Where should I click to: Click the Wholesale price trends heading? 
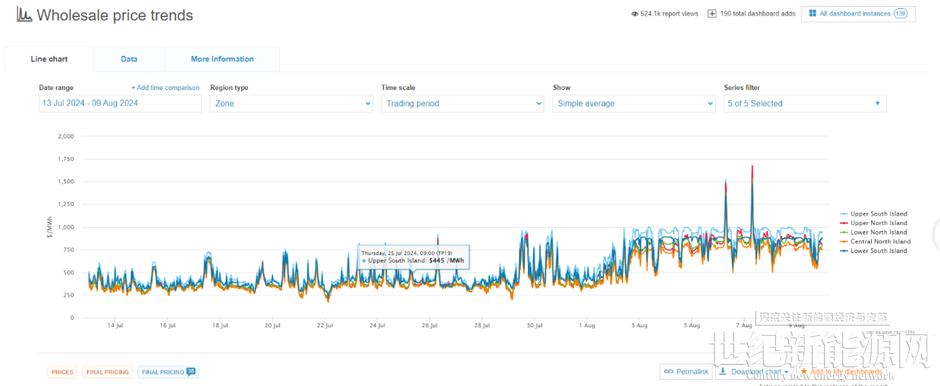pyautogui.click(x=115, y=15)
